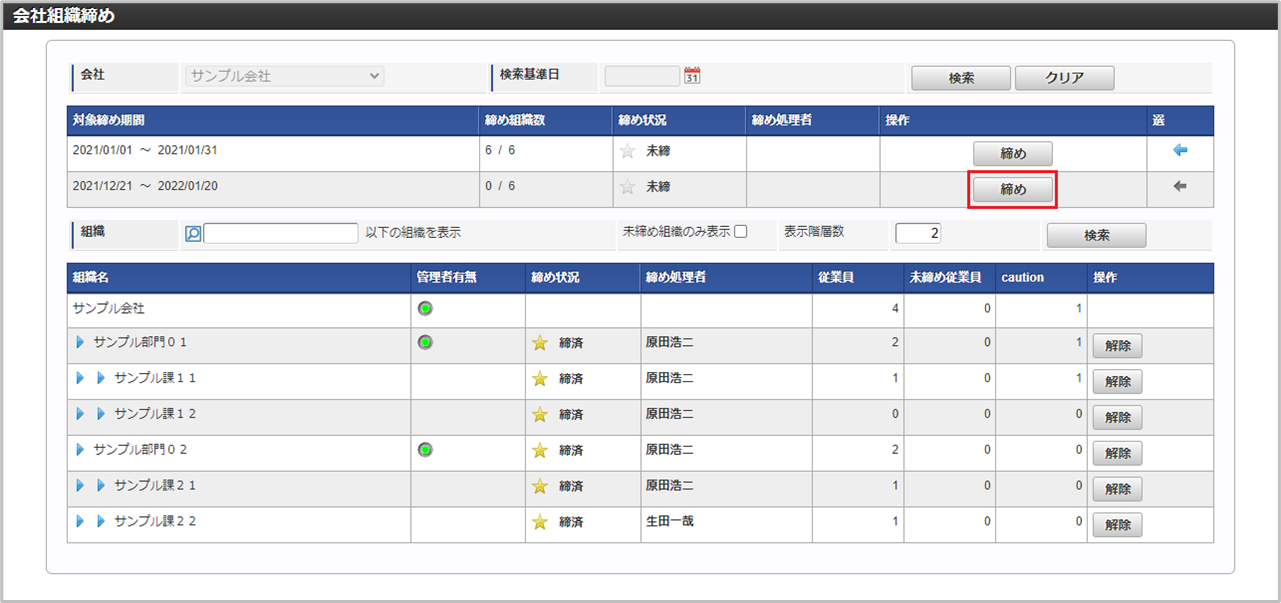Viewport: 1281px width, 603px height.
Task: Click the yellow star for サンプル課２２
Action: click(x=540, y=522)
